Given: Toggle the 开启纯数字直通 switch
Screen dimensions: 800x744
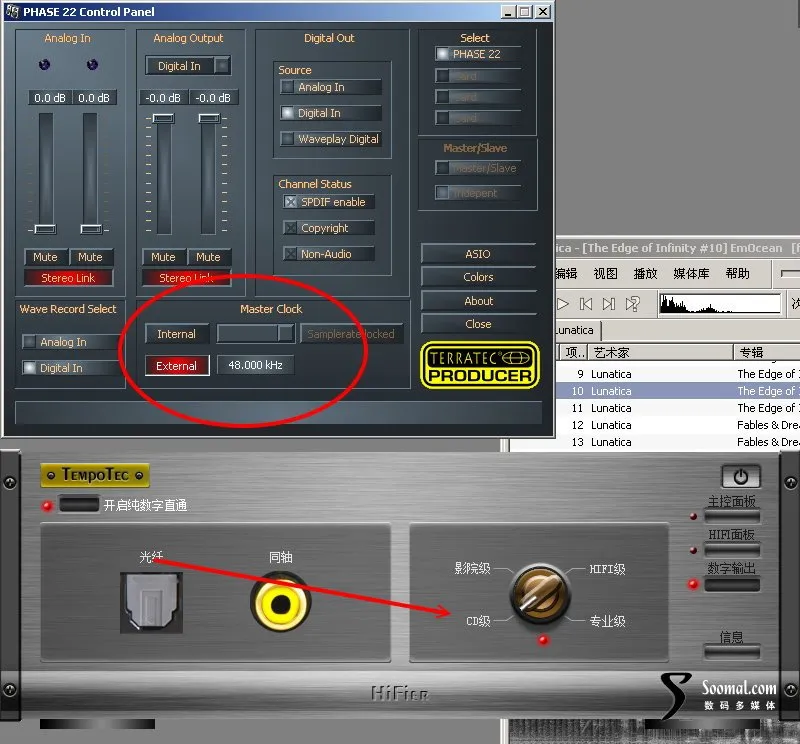Looking at the screenshot, I should click(79, 505).
